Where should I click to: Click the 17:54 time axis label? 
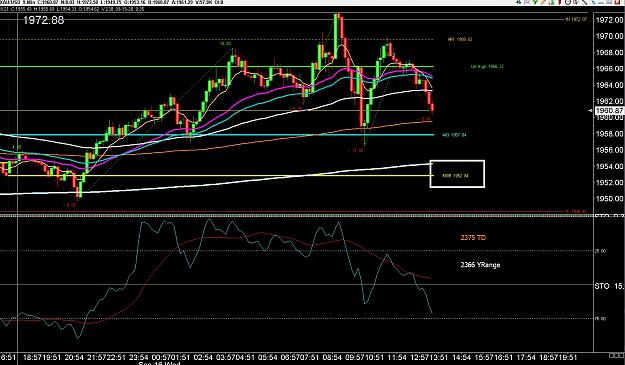[526, 358]
